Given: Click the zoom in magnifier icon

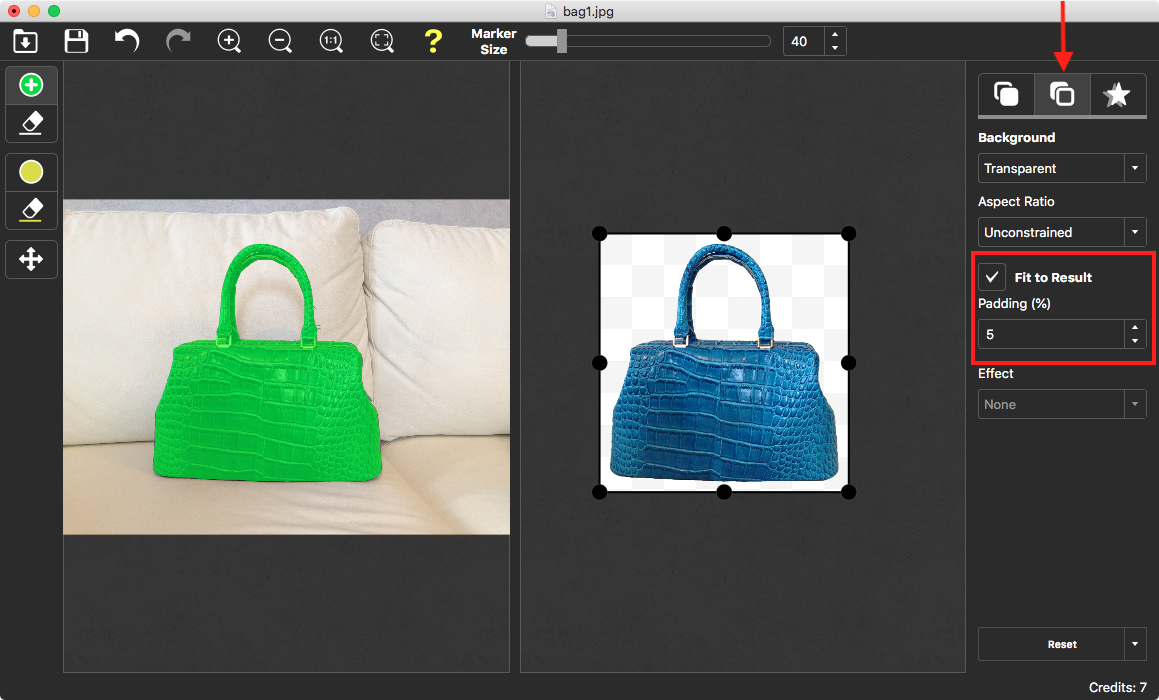Looking at the screenshot, I should 230,41.
